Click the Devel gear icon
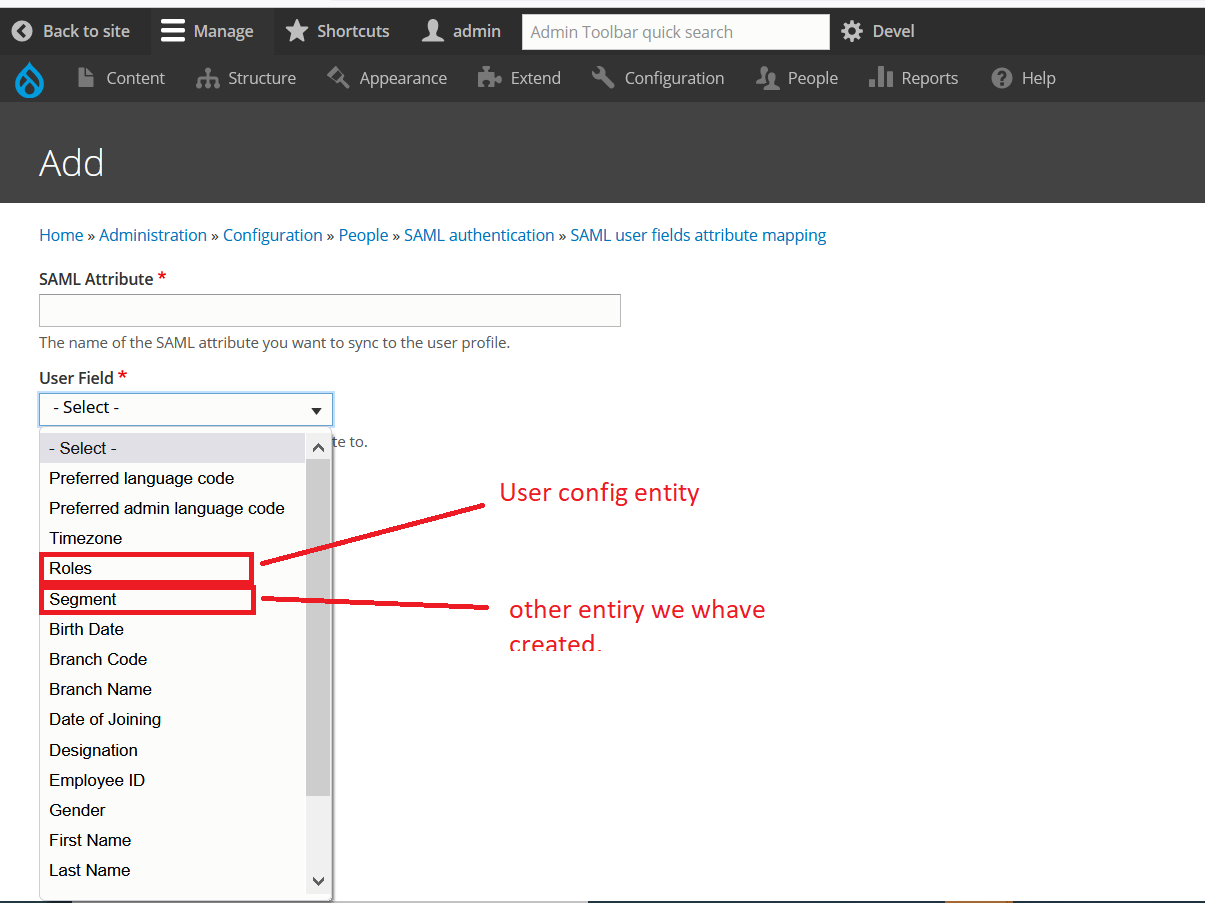Image resolution: width=1205 pixels, height=903 pixels. (x=852, y=32)
